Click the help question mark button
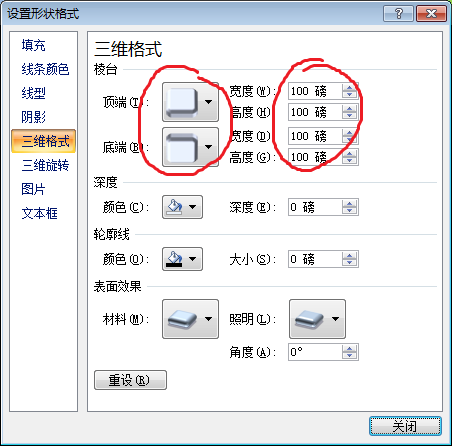 coord(398,14)
